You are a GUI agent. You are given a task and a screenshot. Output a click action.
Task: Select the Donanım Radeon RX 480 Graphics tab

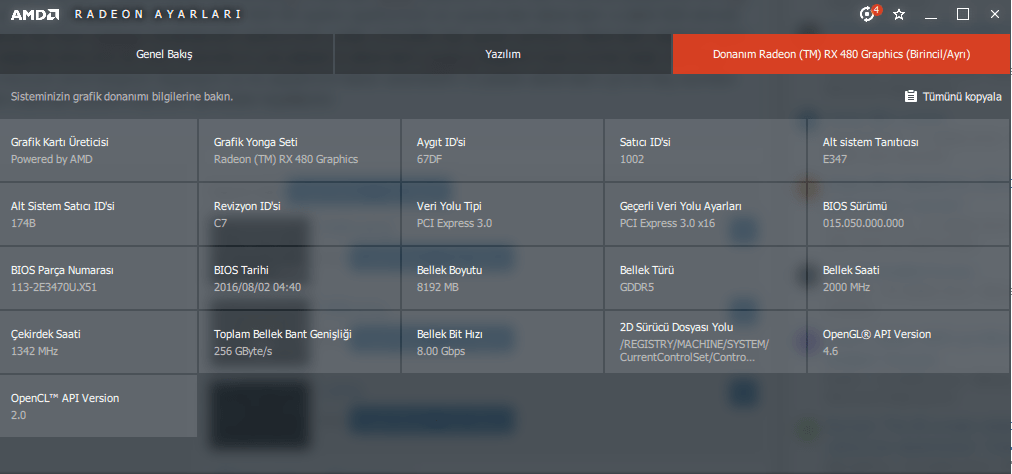(842, 54)
